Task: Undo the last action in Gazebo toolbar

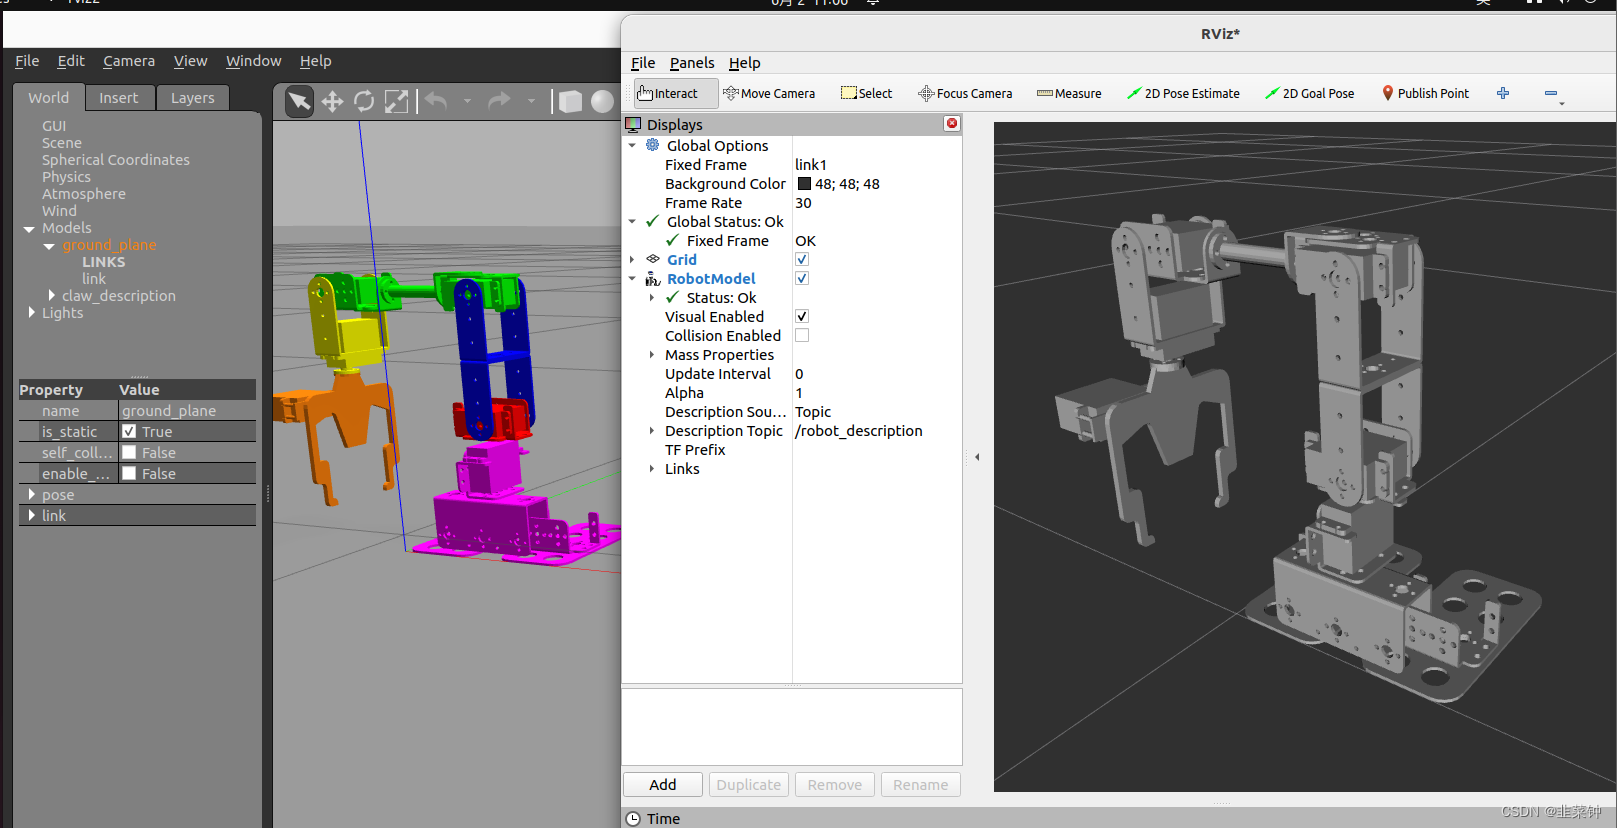Action: 436,101
